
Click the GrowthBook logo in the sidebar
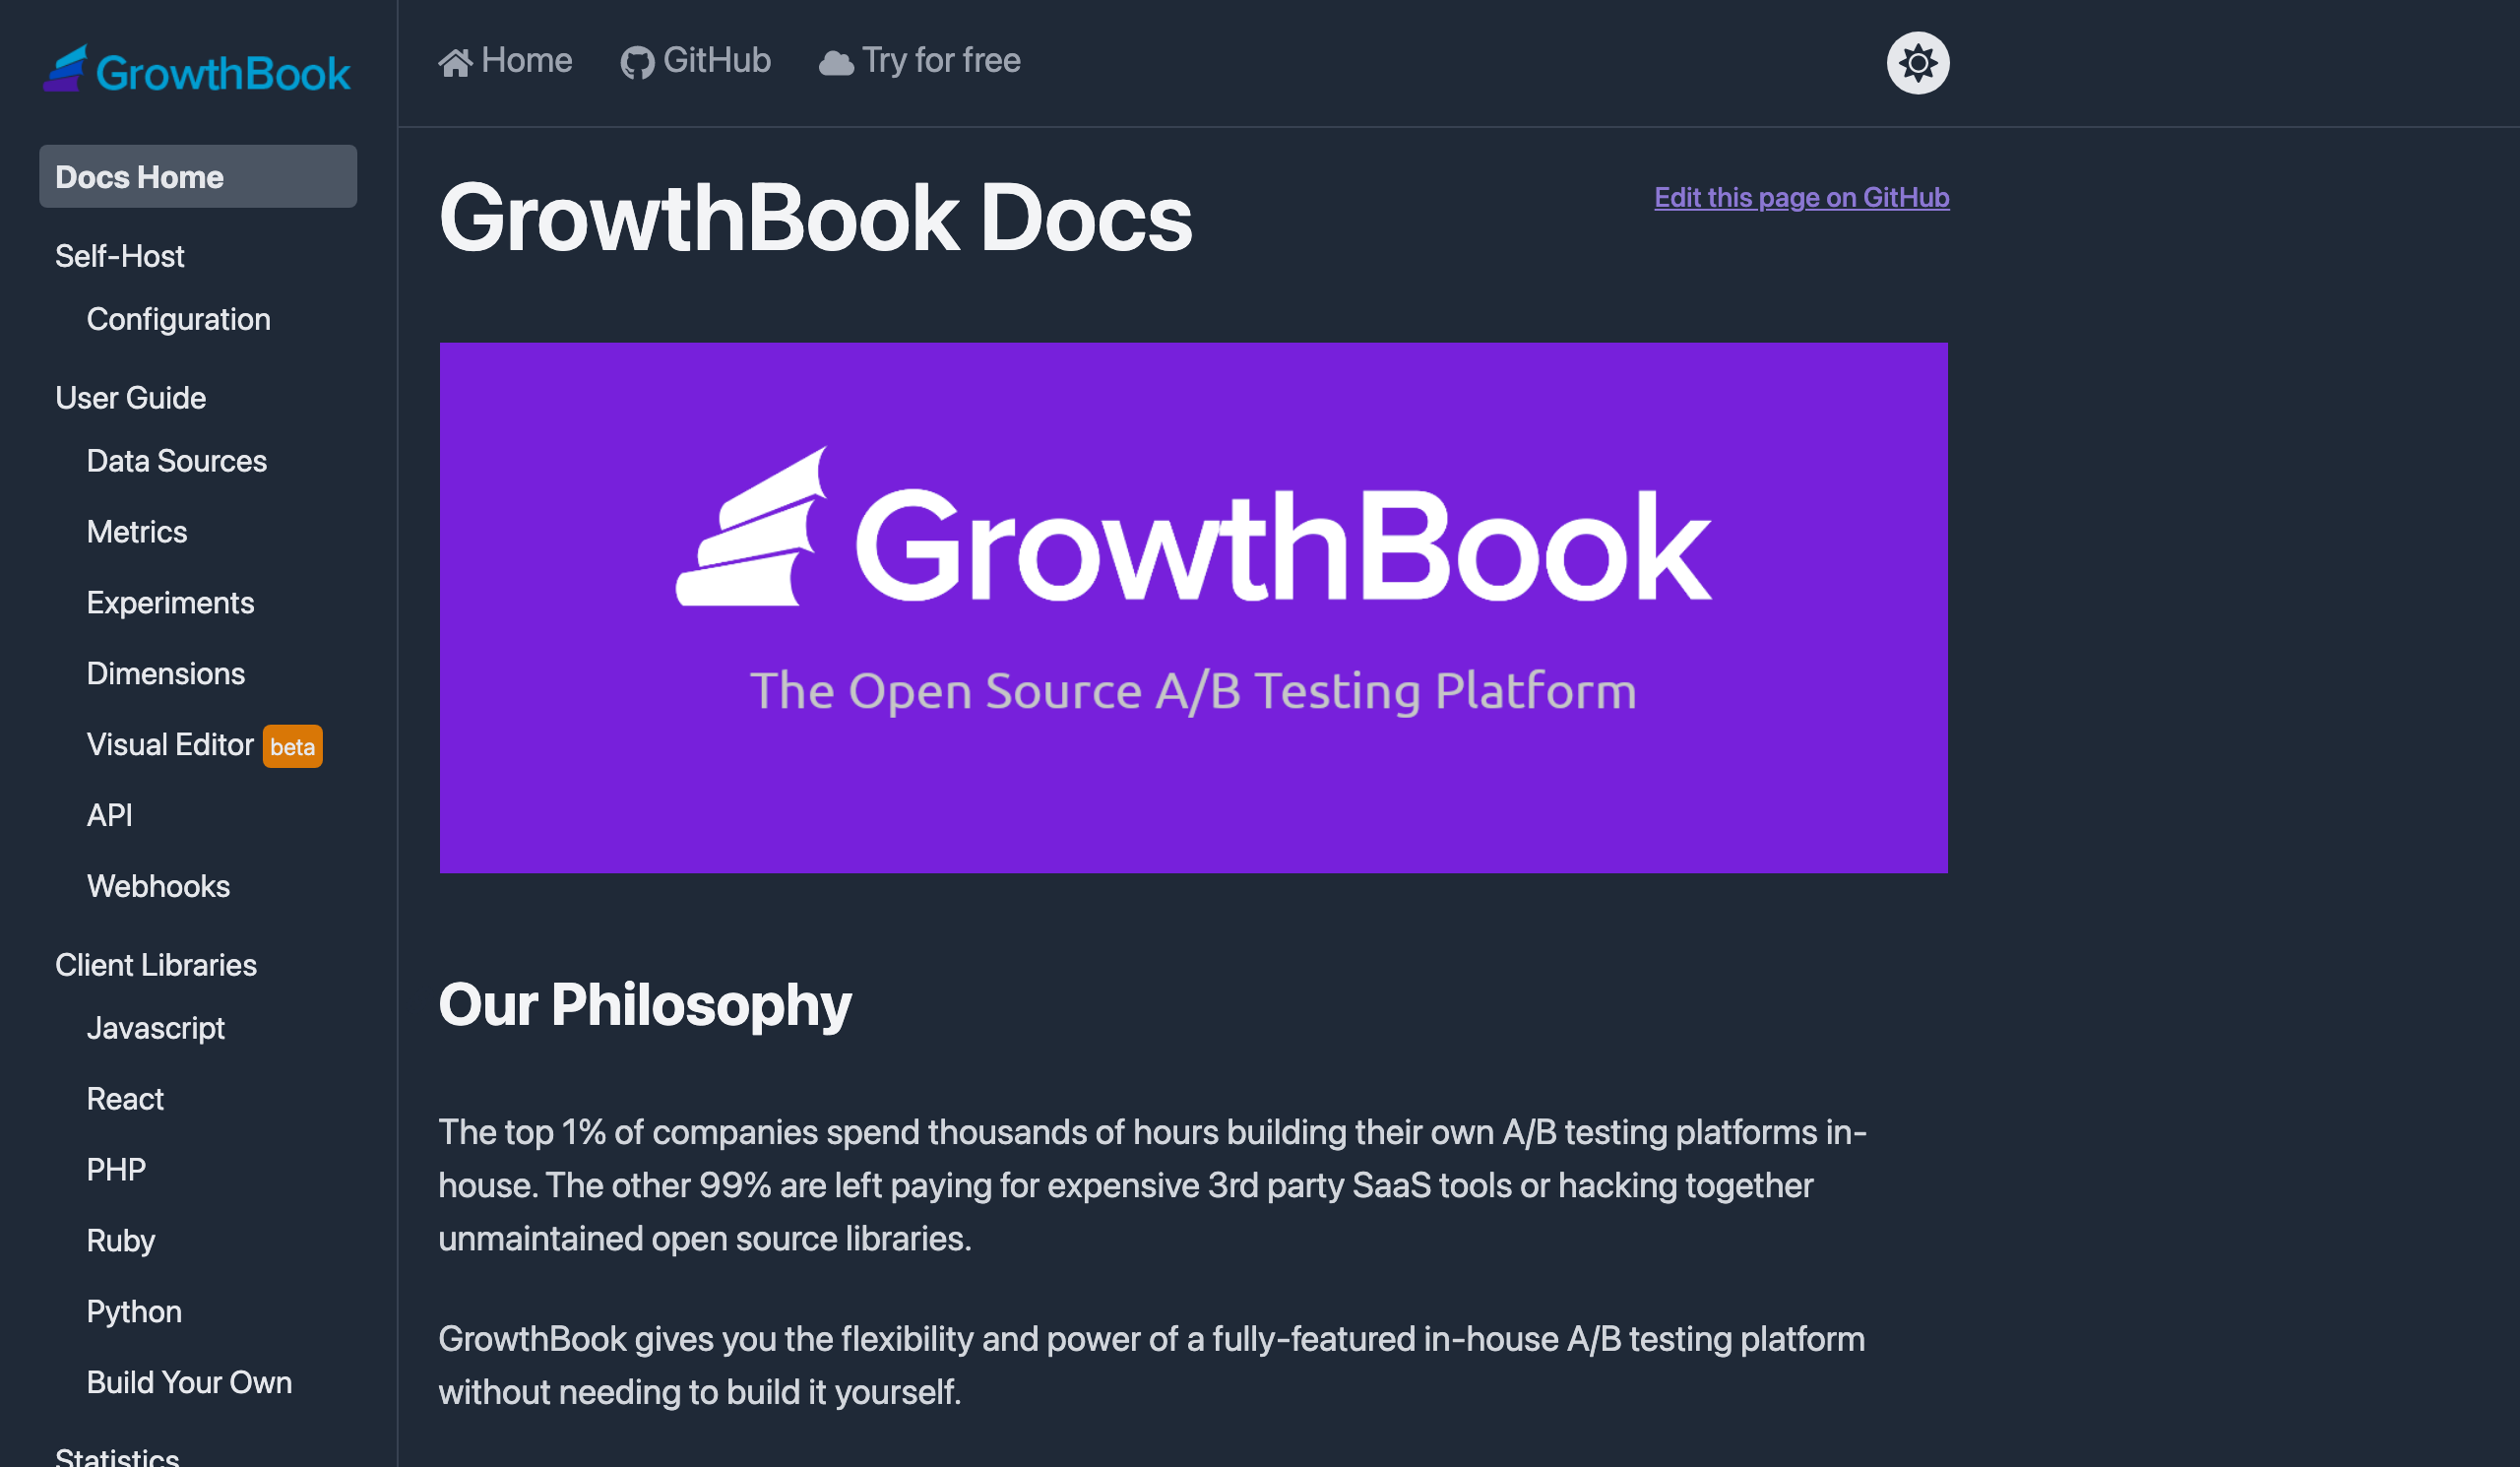[197, 70]
